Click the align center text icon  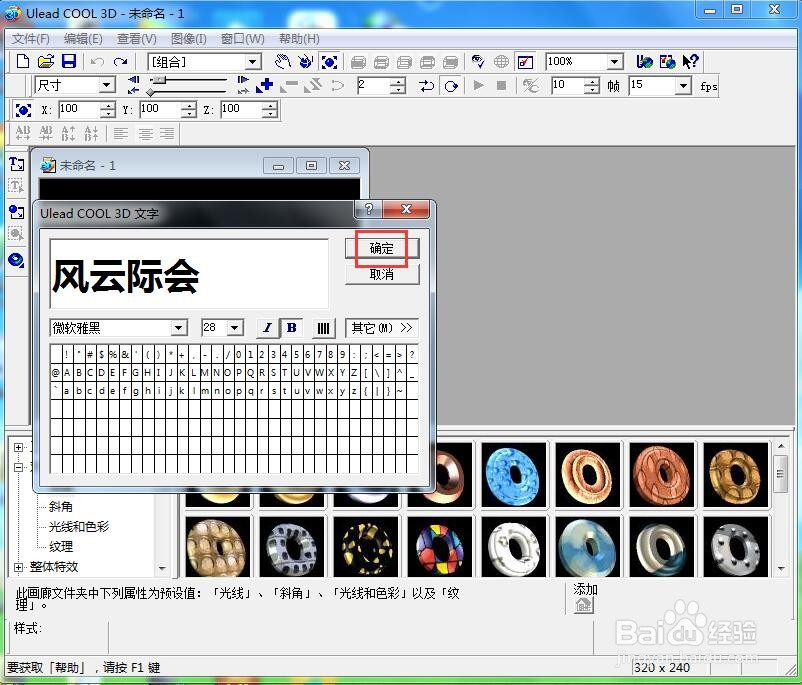click(145, 134)
